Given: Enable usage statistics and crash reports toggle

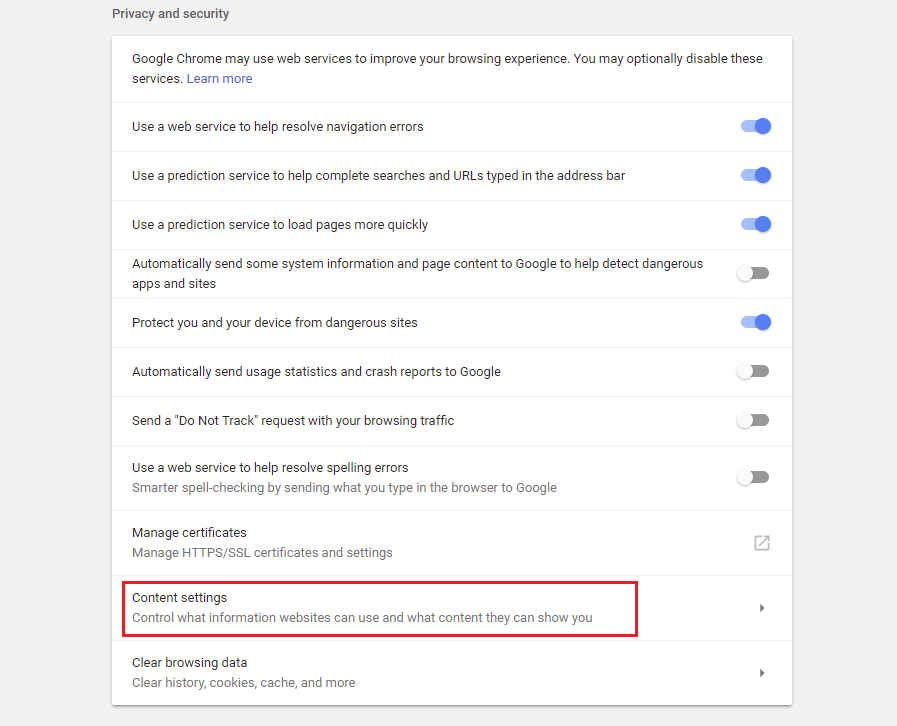Looking at the screenshot, I should click(x=753, y=371).
